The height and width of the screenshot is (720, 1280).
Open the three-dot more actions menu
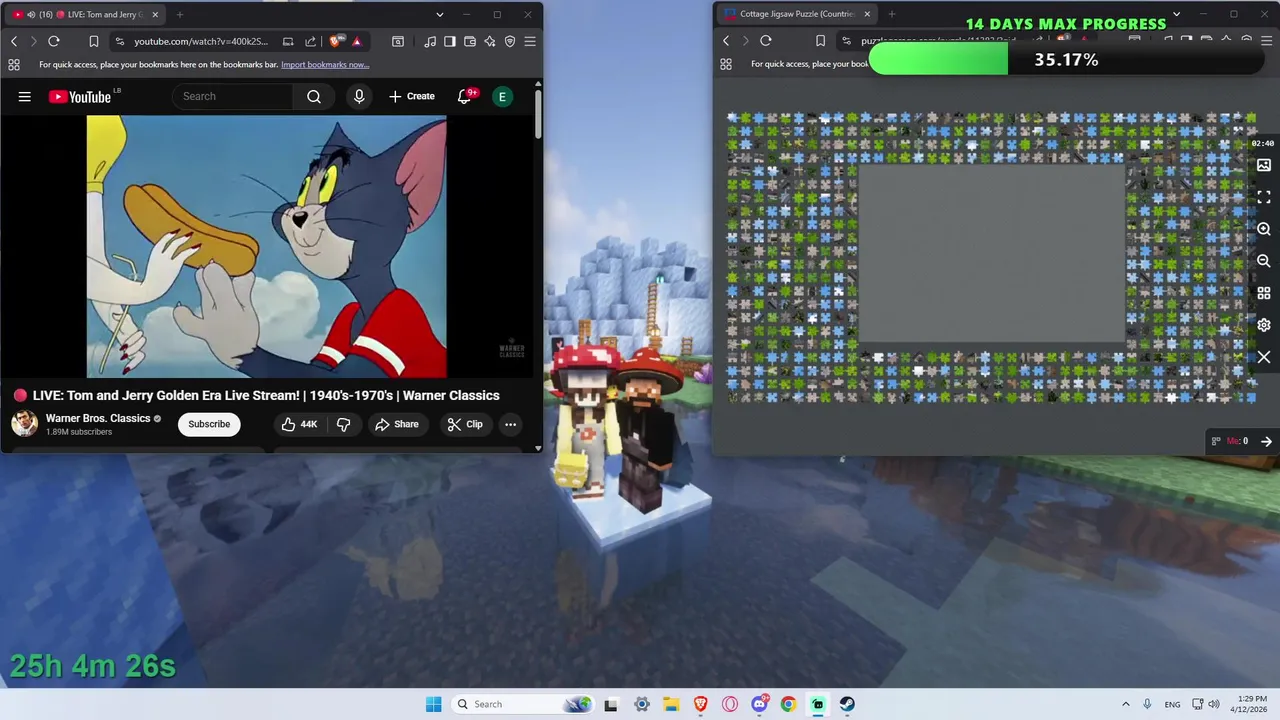point(510,424)
